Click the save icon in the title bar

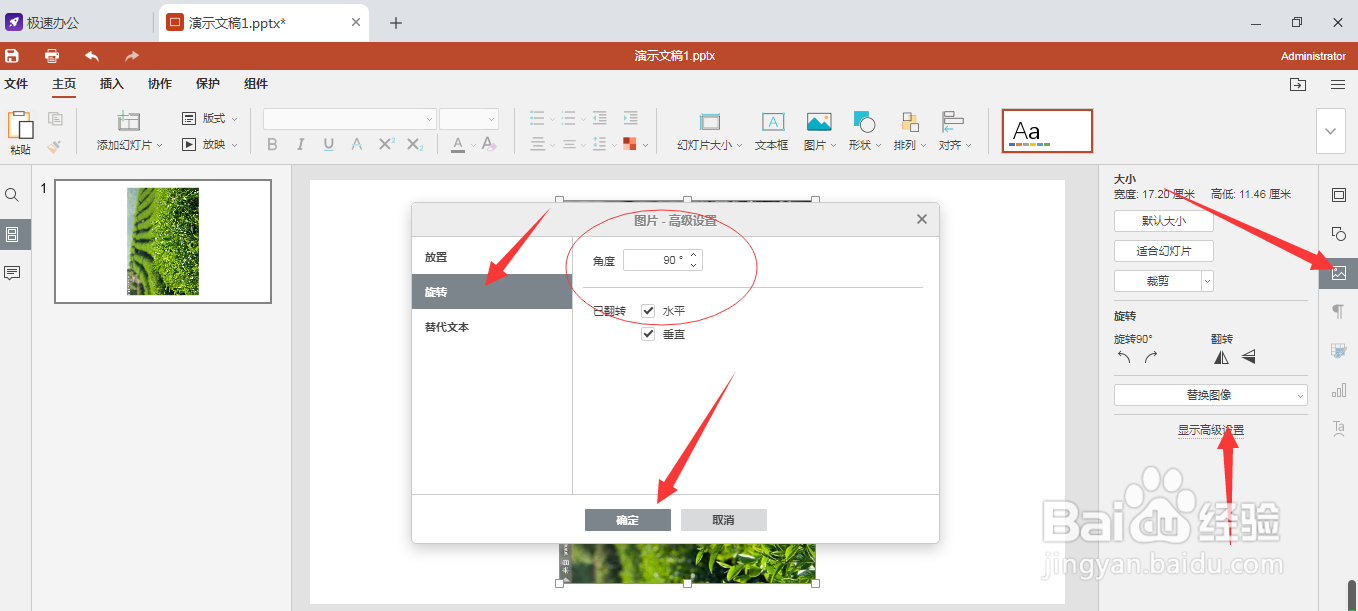pyautogui.click(x=12, y=56)
